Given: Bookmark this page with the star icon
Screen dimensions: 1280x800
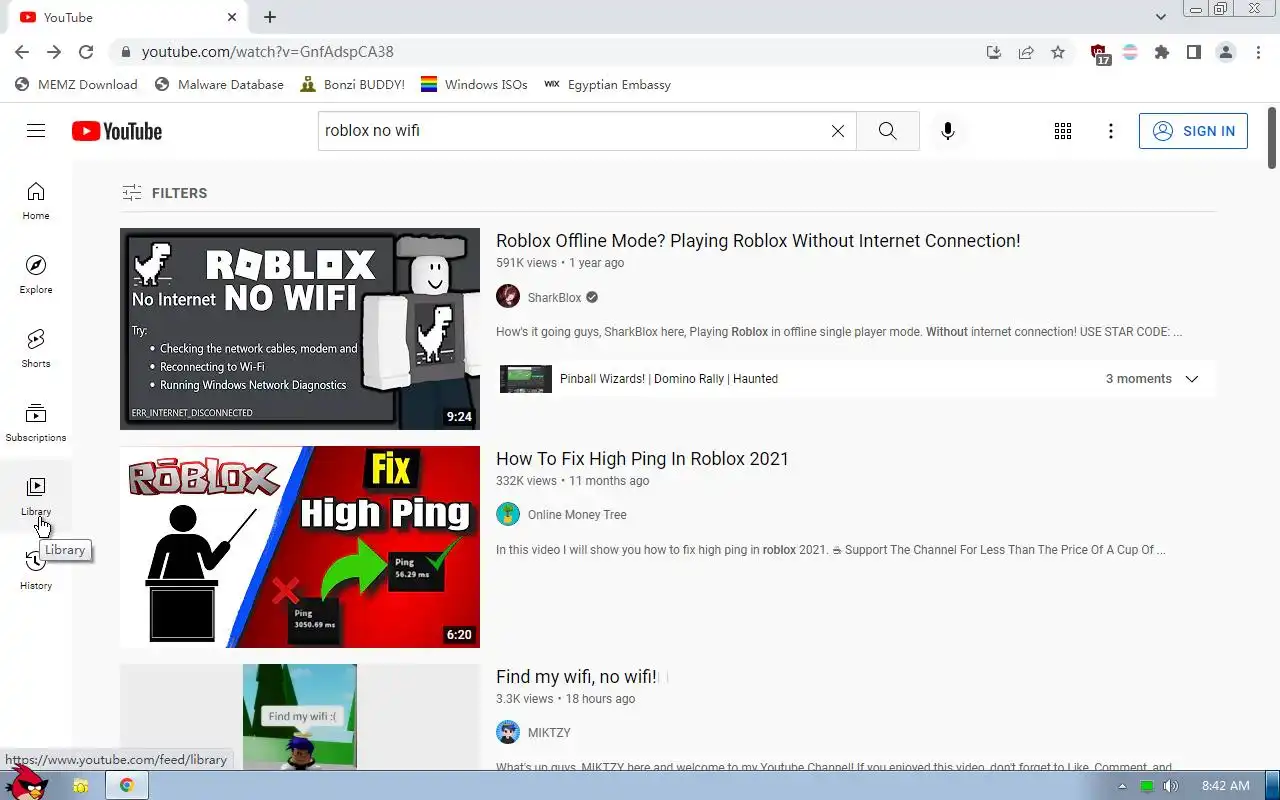Looking at the screenshot, I should pyautogui.click(x=1058, y=52).
